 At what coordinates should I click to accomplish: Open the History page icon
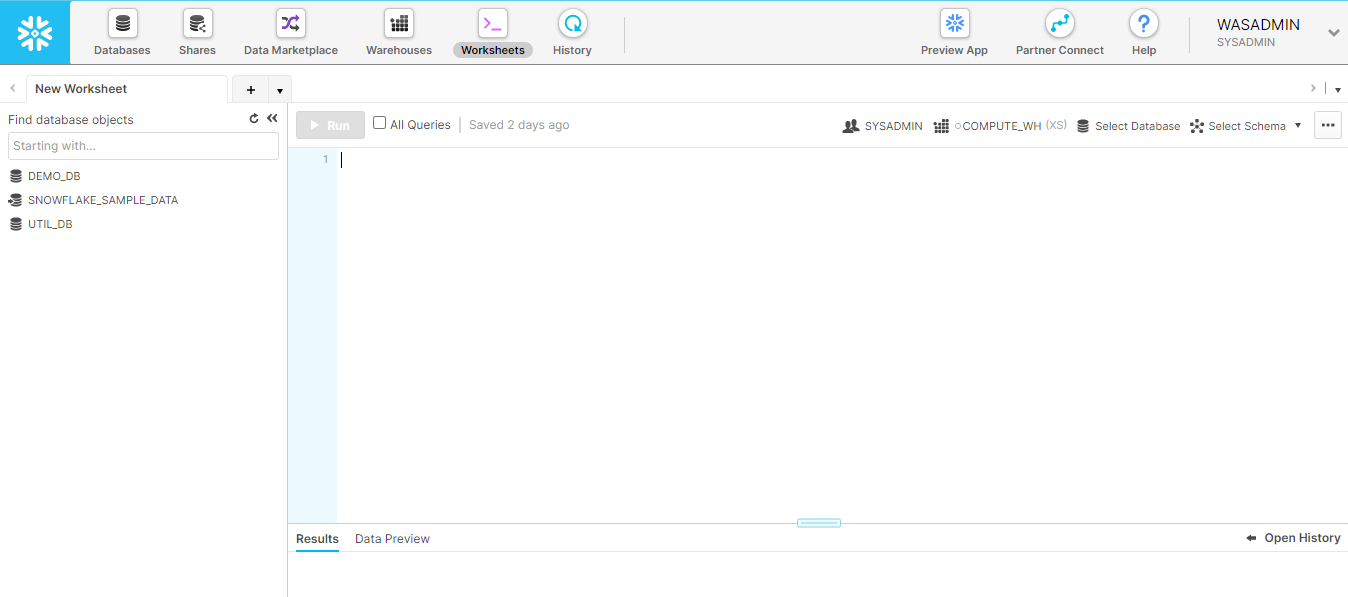coord(572,23)
